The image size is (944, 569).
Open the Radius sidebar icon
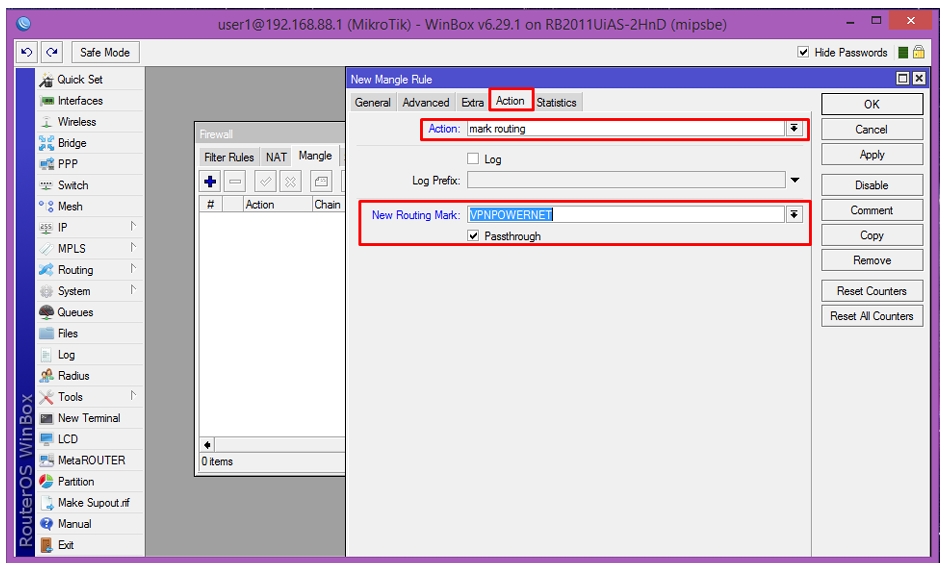pyautogui.click(x=46, y=376)
